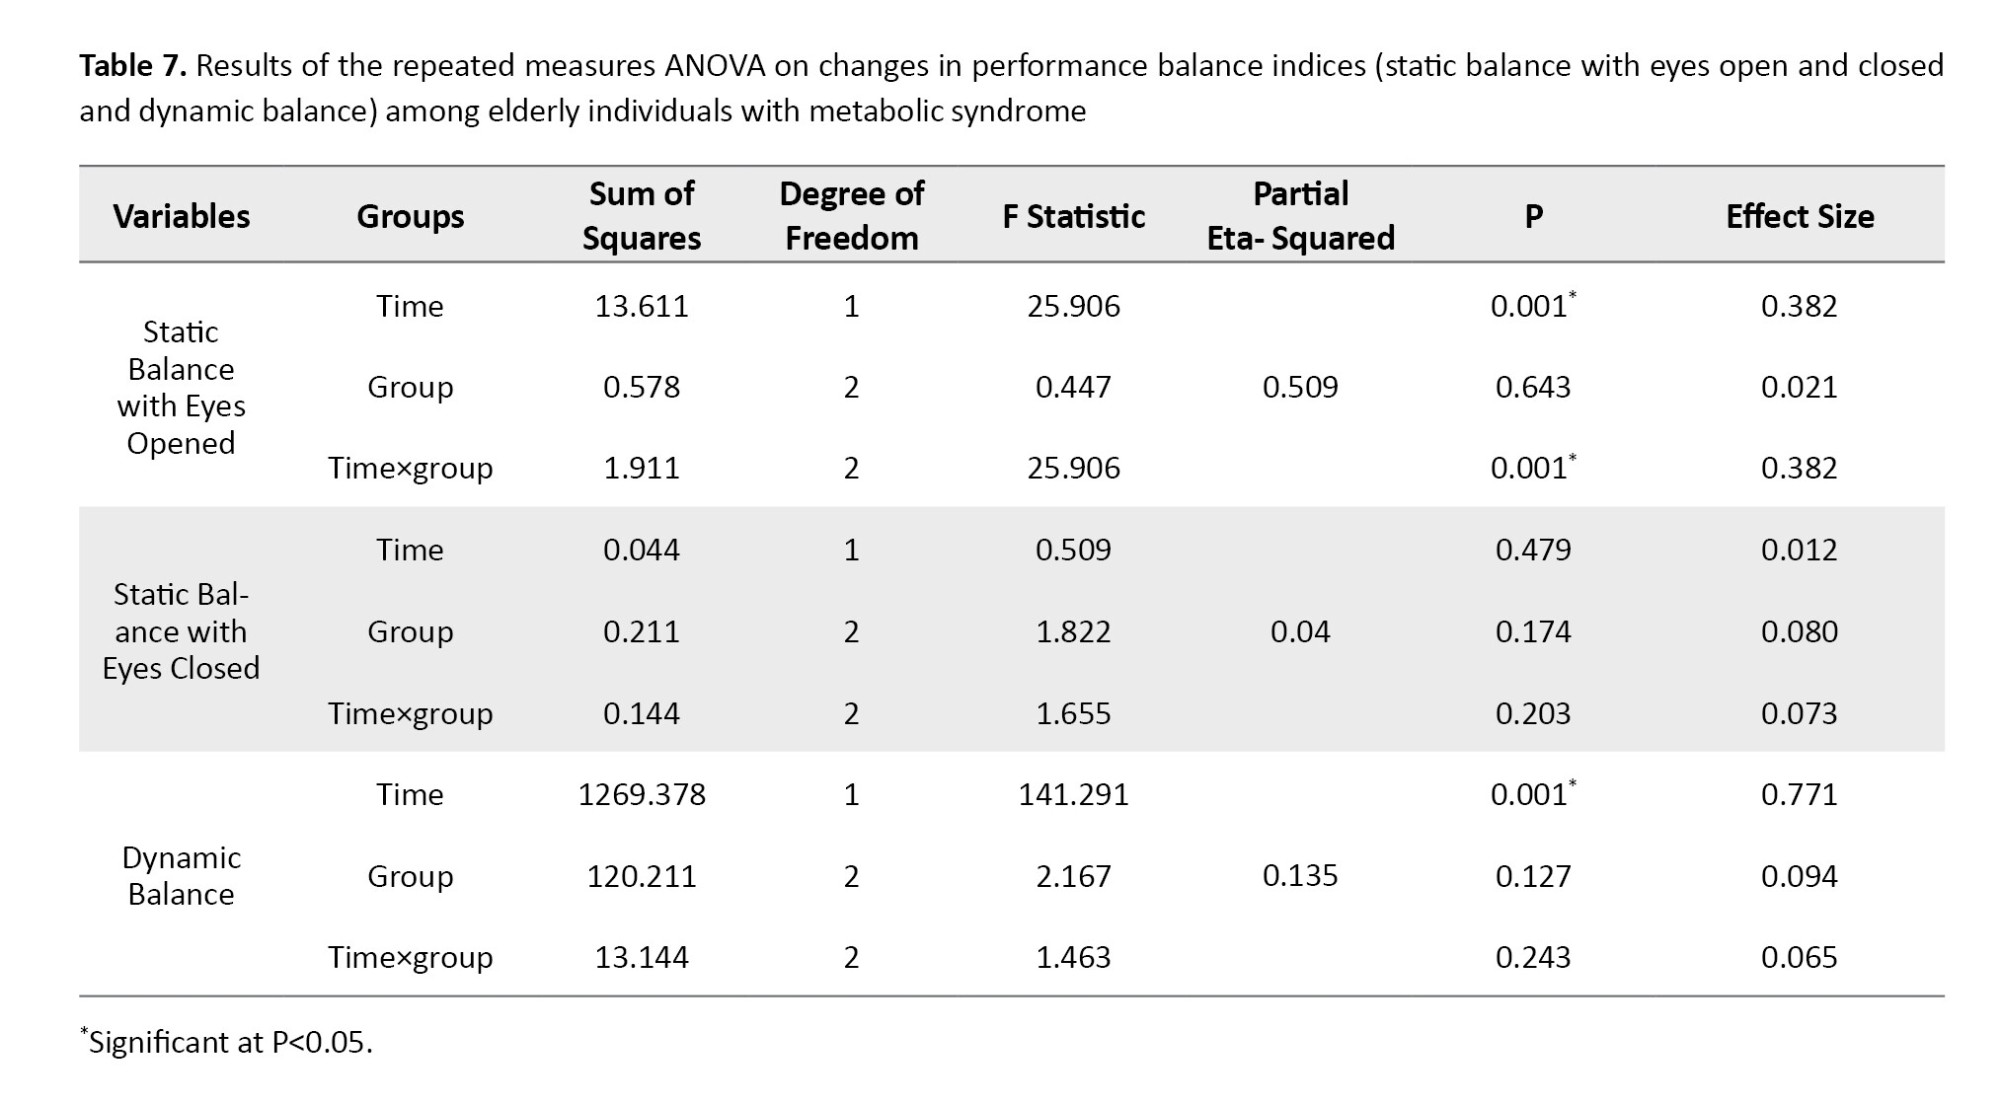2000x1105 pixels.
Task: Select the P value 0.243
Action: pyautogui.click(x=1532, y=957)
